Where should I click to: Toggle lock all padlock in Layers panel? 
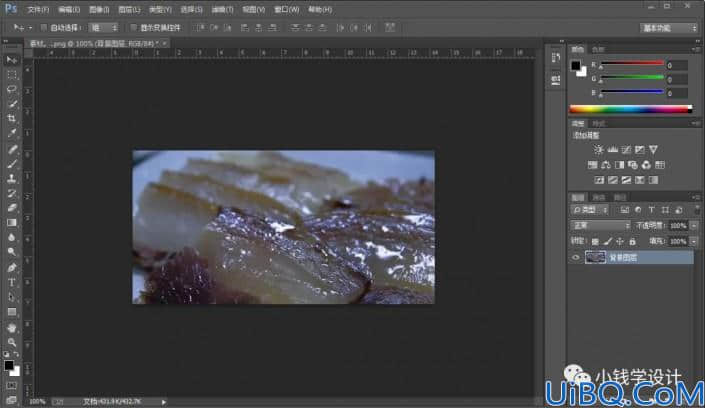coord(632,242)
